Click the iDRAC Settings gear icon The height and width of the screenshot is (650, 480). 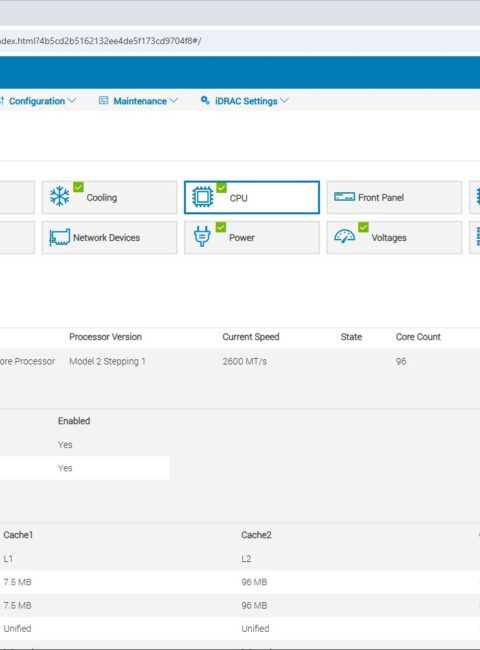click(x=205, y=100)
